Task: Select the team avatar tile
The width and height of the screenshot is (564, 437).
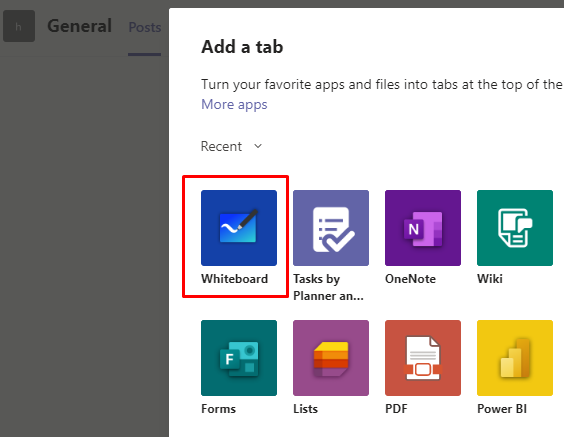Action: click(19, 26)
